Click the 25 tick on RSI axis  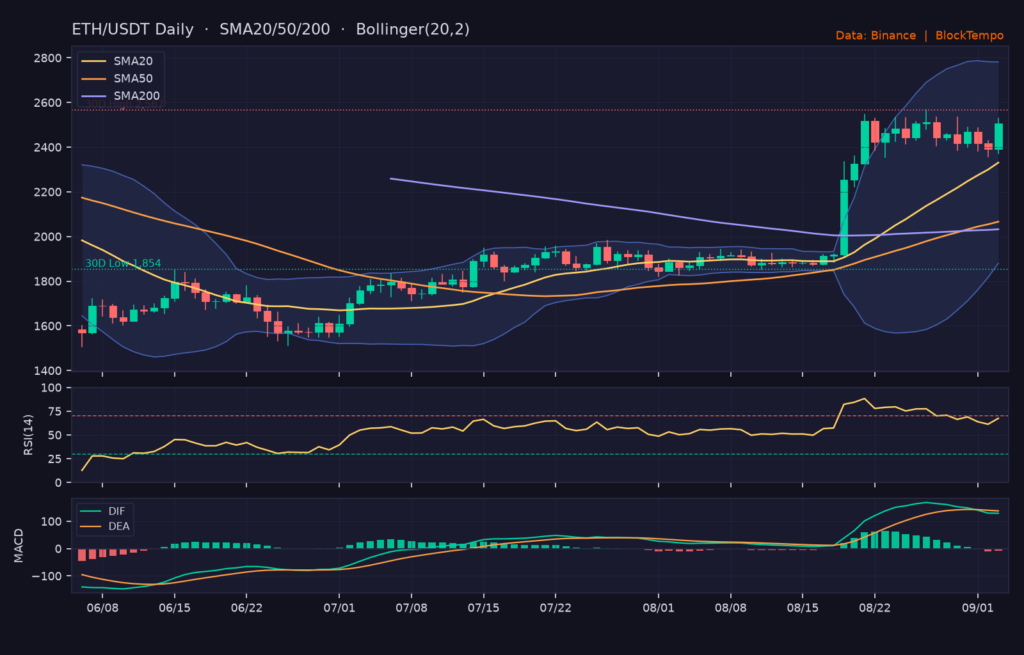pyautogui.click(x=55, y=459)
